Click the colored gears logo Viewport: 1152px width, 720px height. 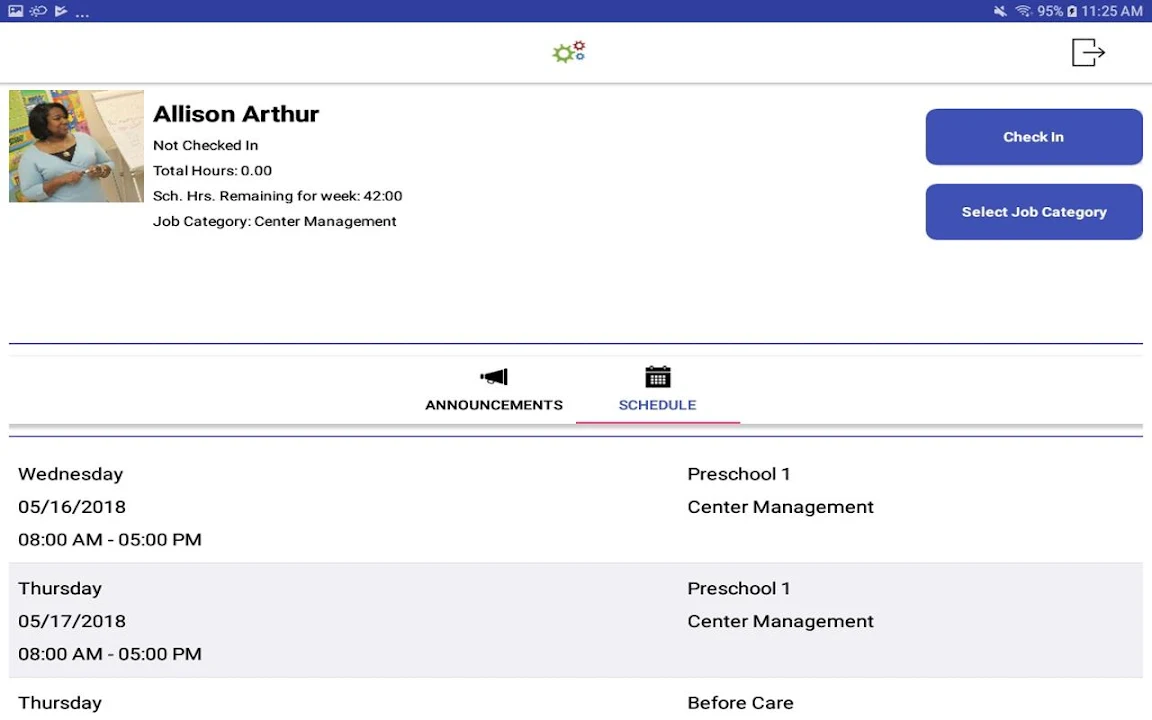coord(569,52)
